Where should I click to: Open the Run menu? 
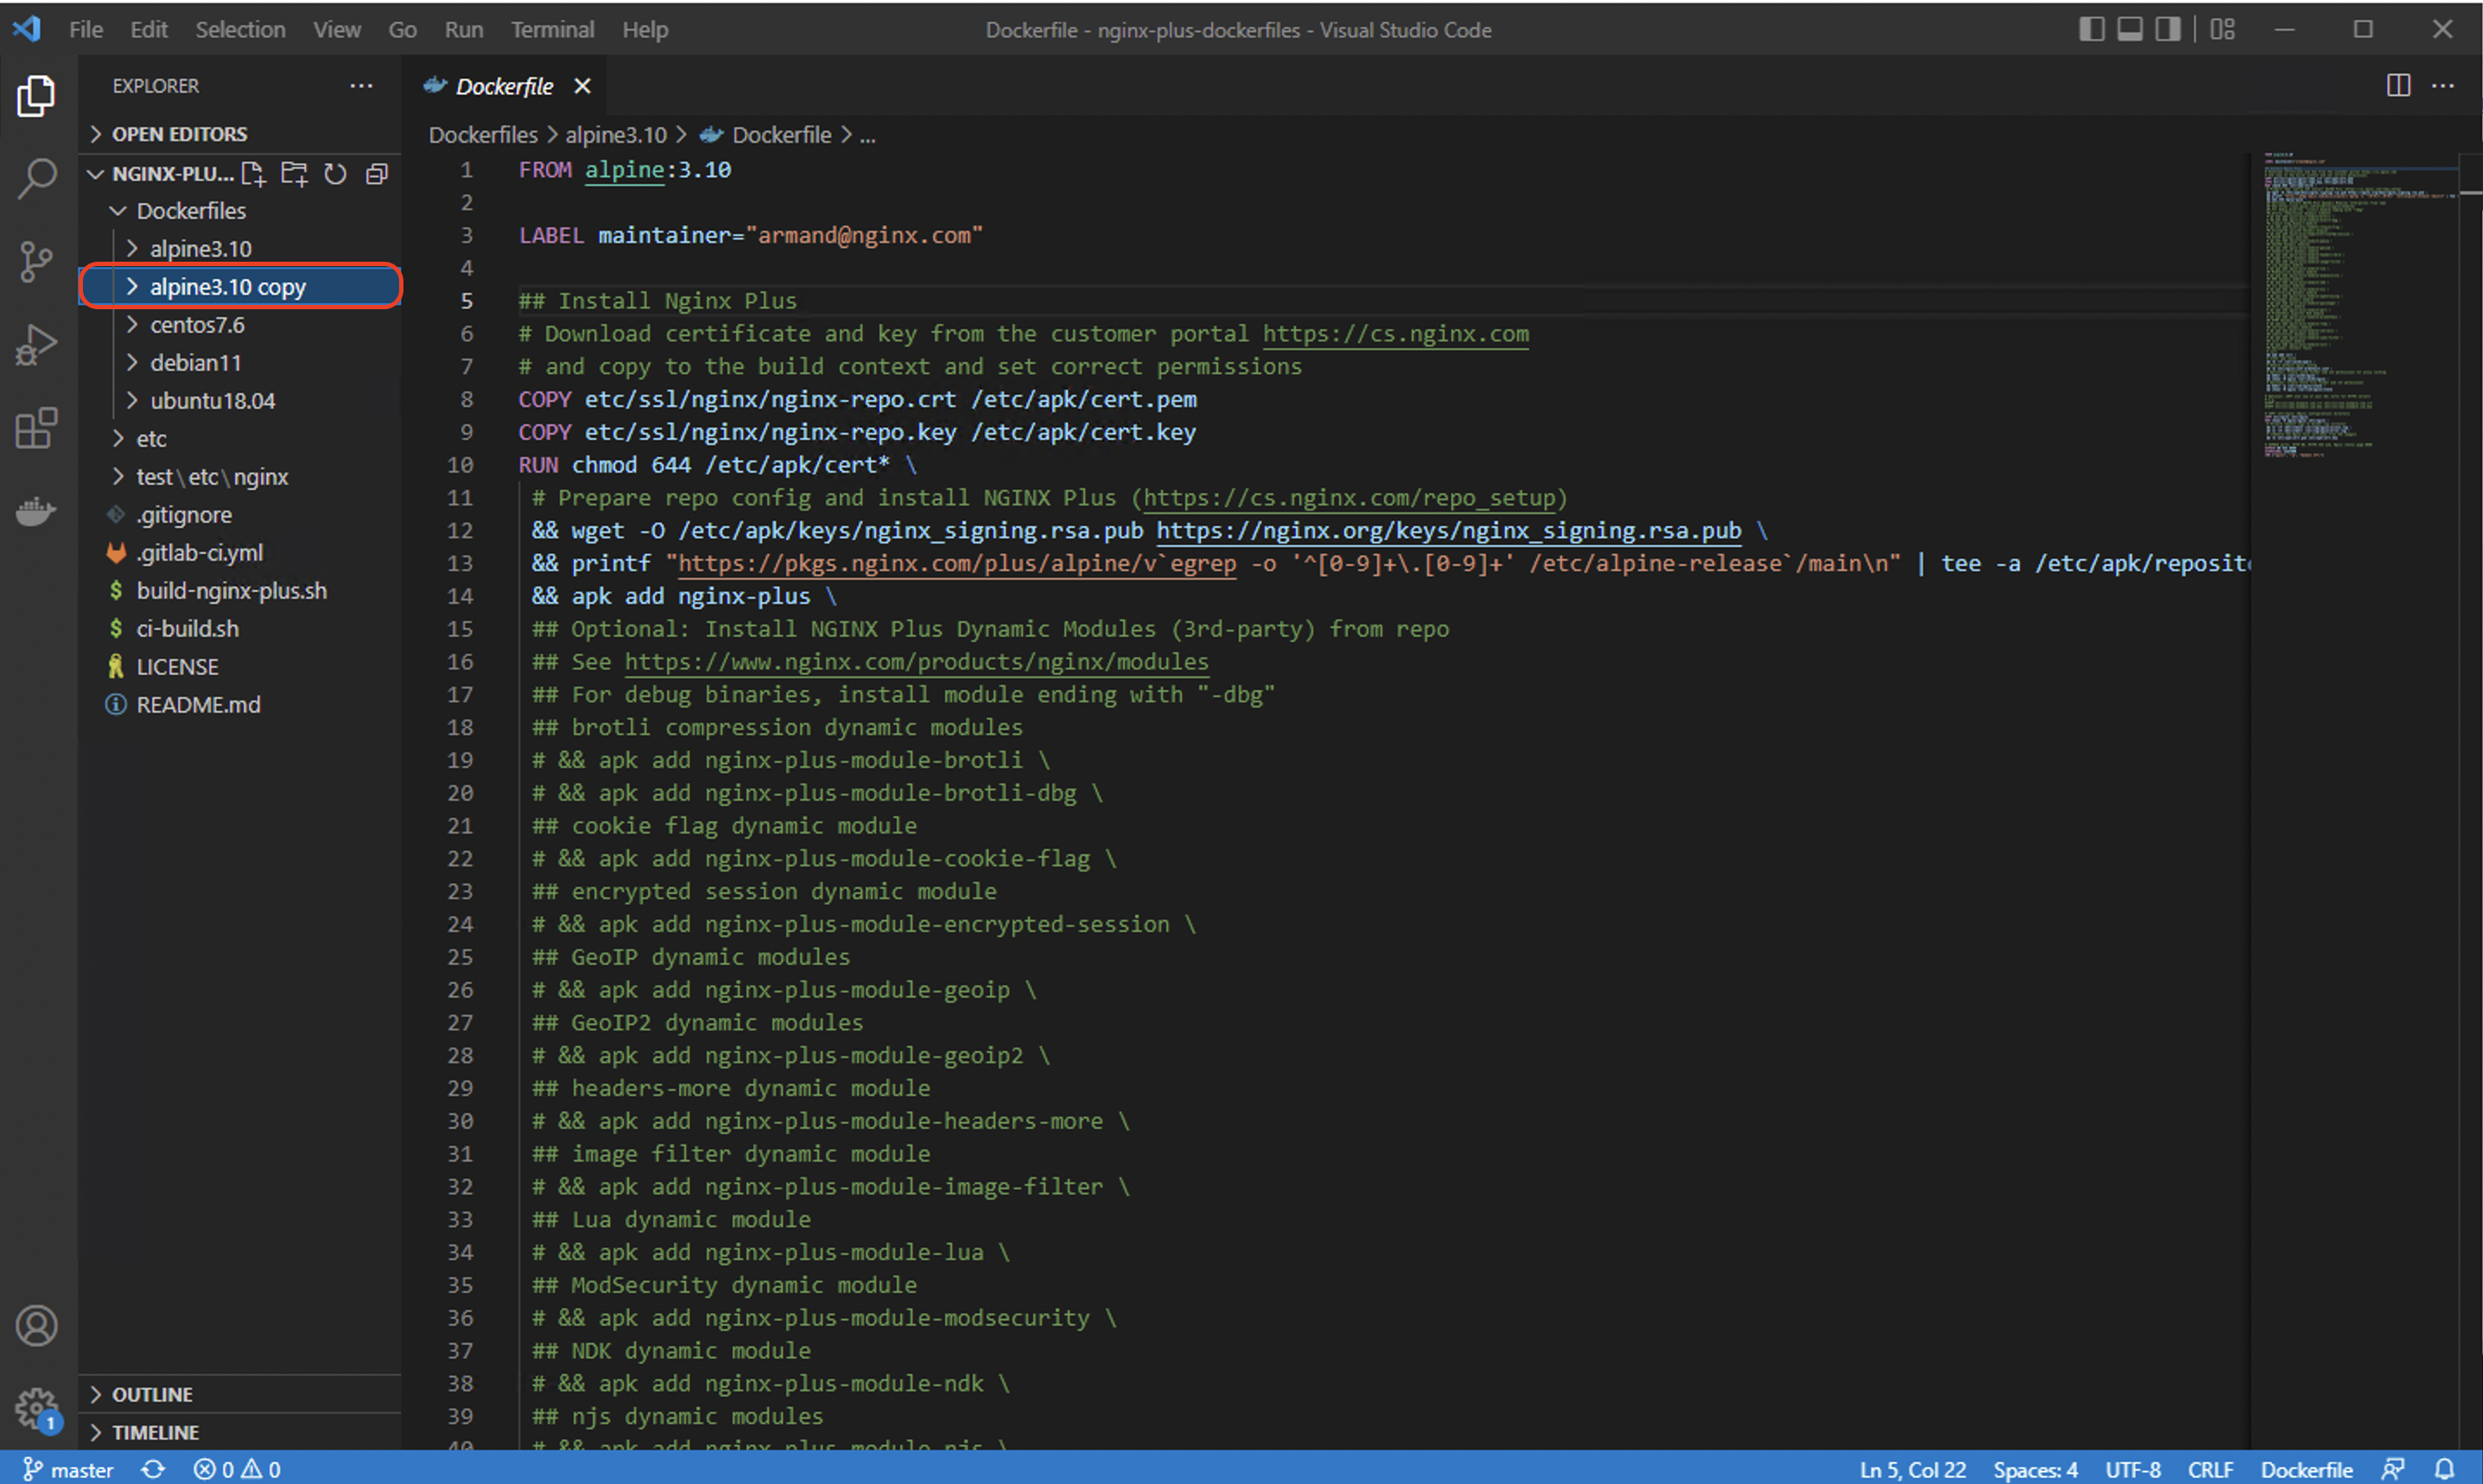click(464, 30)
